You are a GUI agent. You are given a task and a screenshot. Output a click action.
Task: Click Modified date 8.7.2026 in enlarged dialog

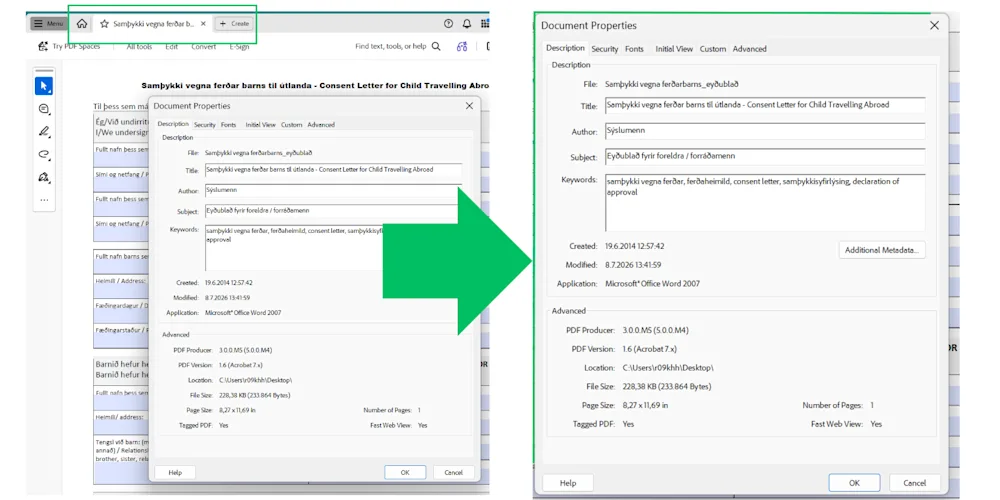tap(633, 265)
